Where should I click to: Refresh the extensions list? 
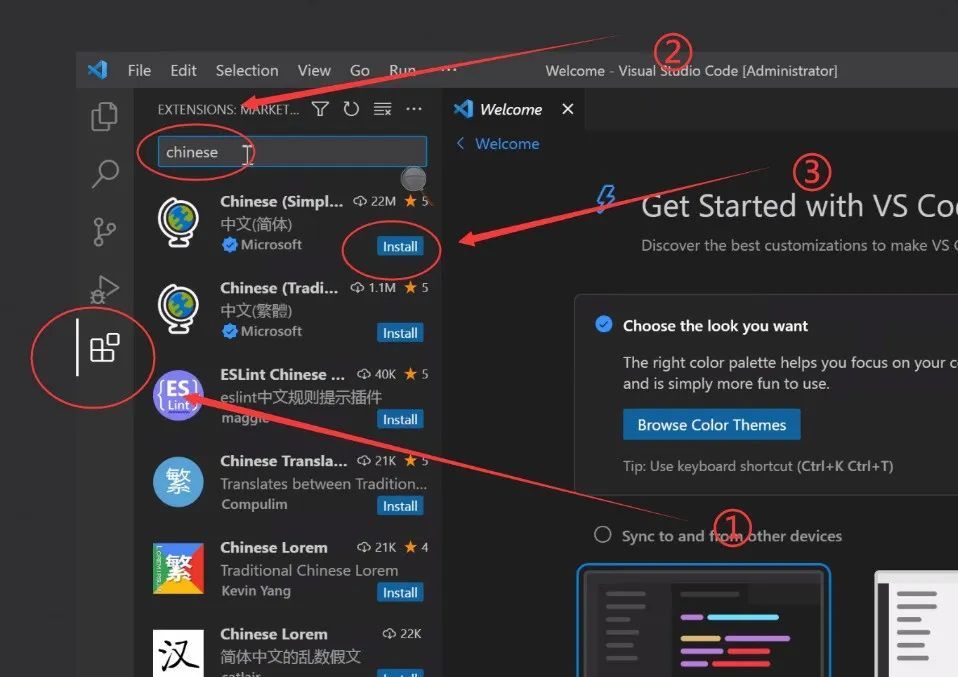click(351, 109)
